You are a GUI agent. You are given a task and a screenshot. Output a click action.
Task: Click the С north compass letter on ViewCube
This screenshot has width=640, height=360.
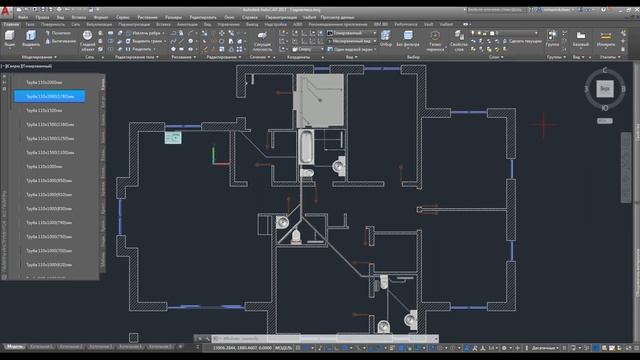click(605, 70)
